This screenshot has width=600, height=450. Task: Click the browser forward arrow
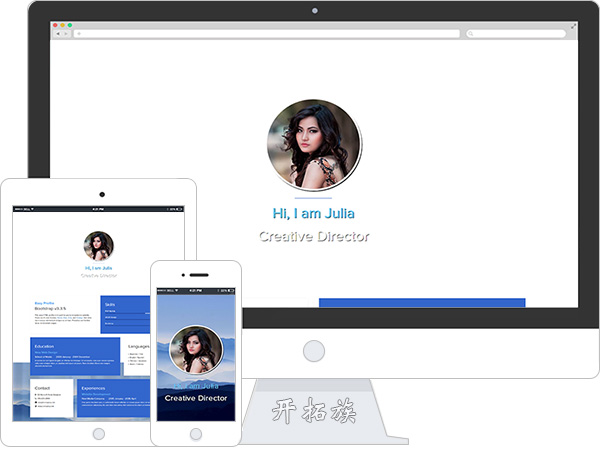pos(66,34)
